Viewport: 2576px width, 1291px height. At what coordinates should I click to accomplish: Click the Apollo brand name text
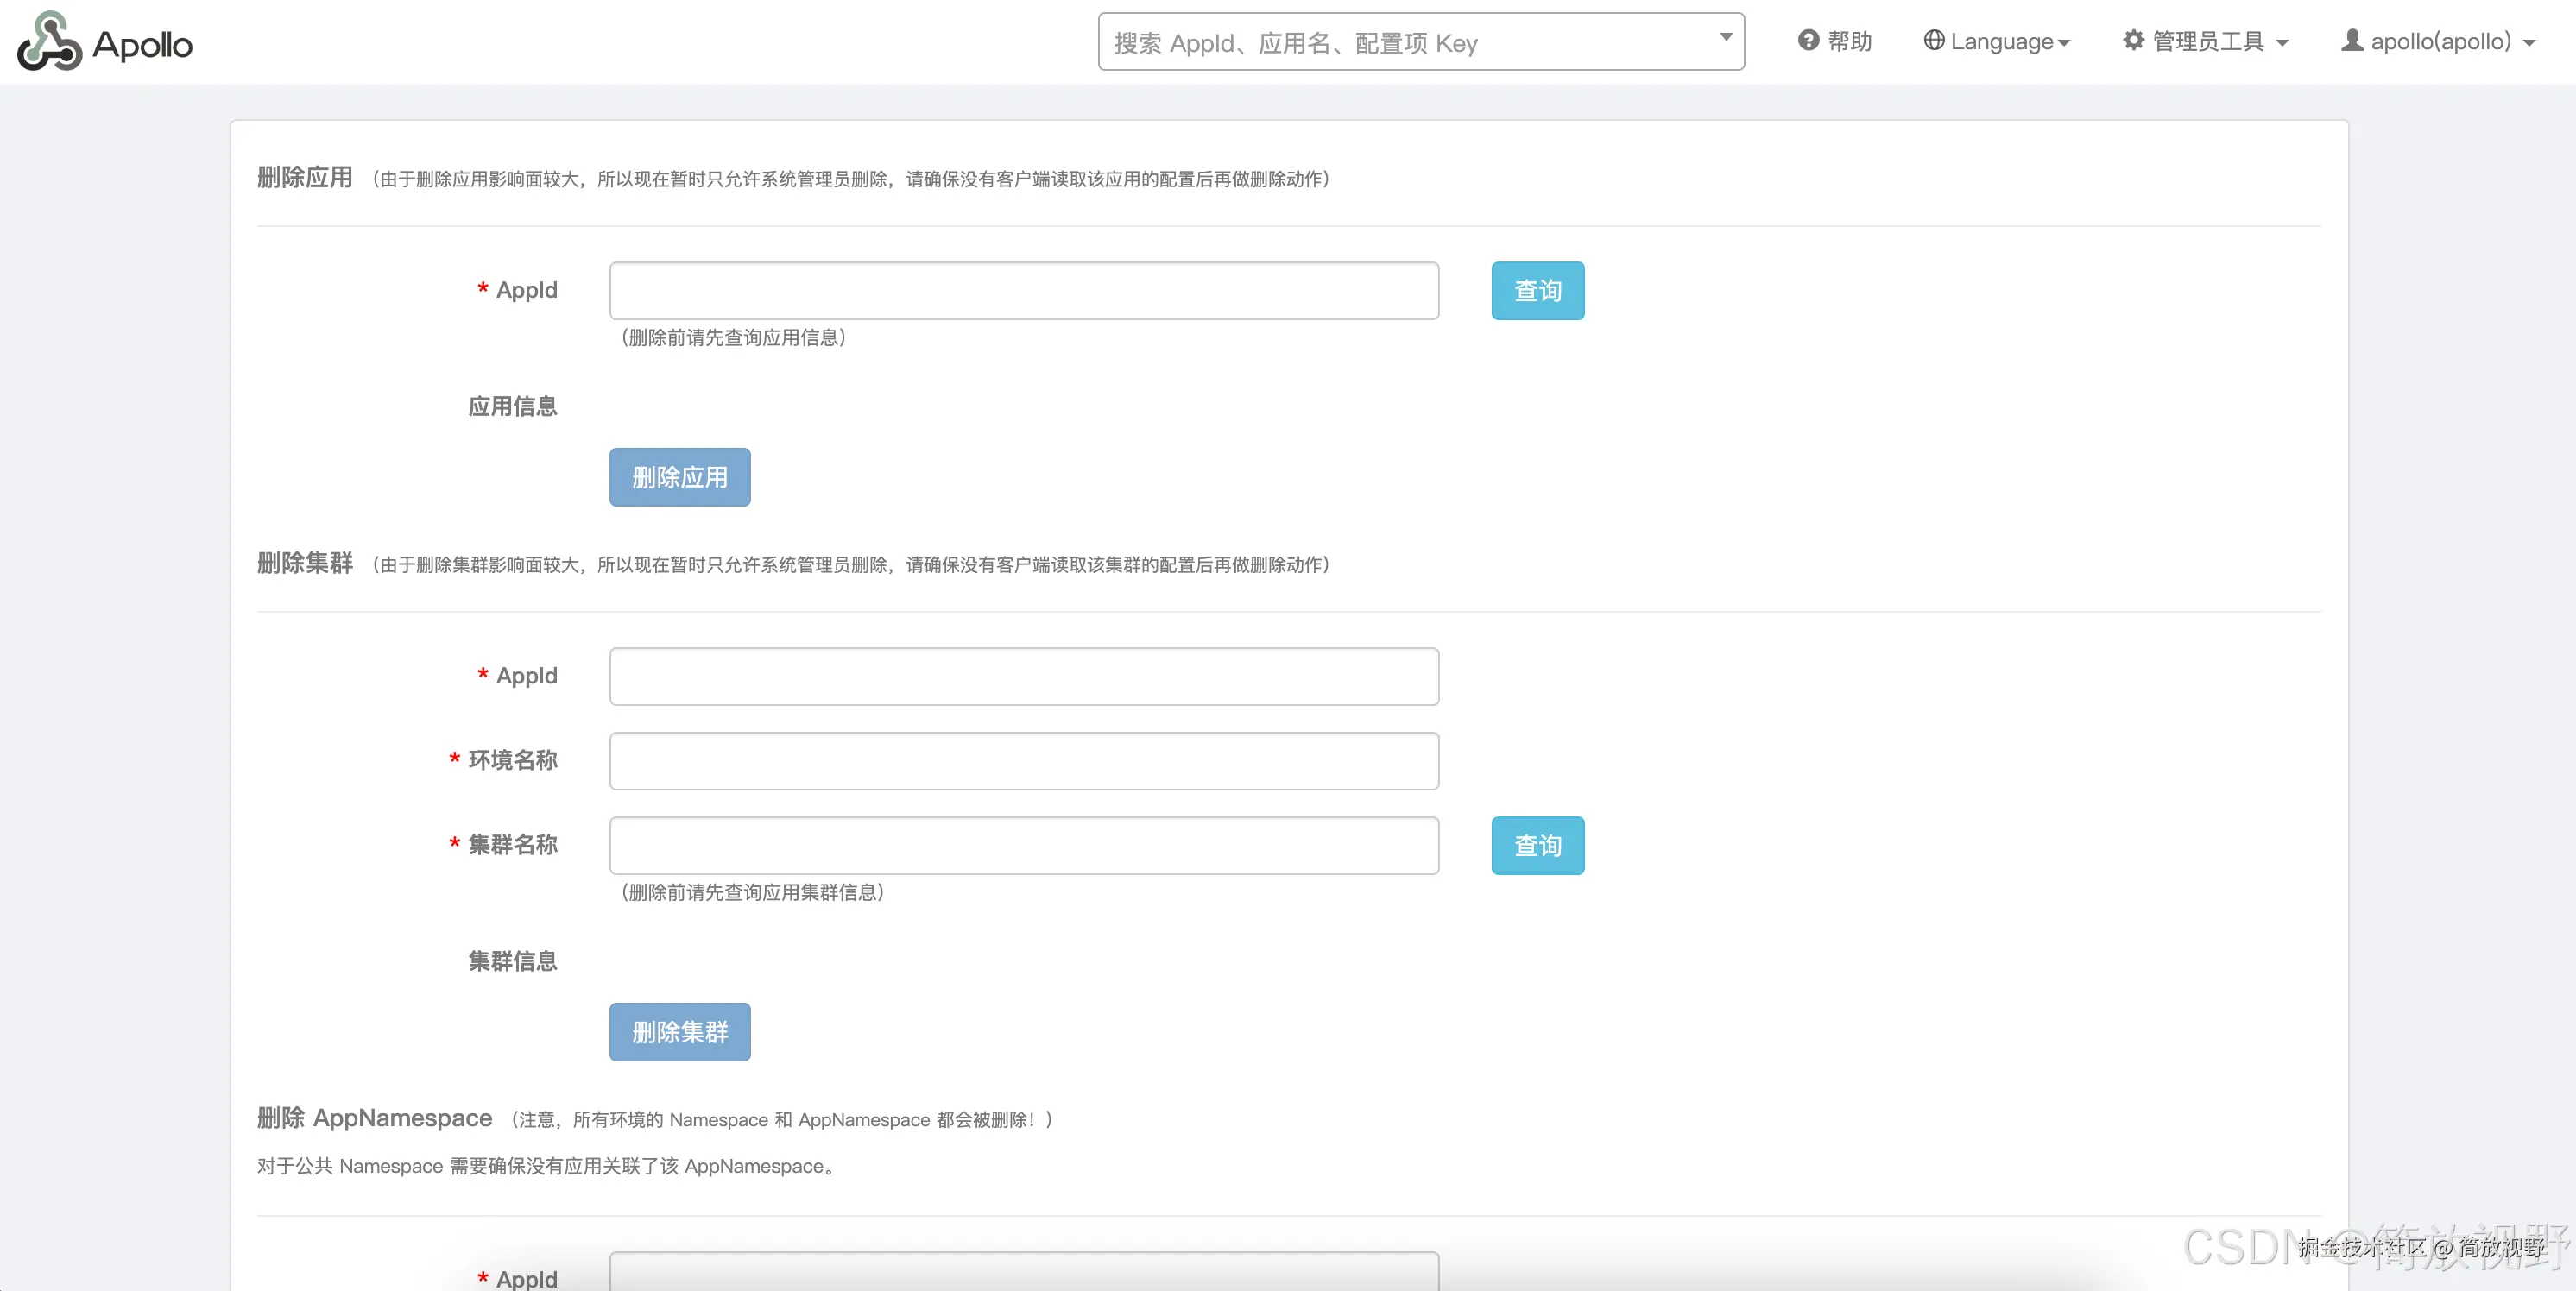click(x=142, y=45)
